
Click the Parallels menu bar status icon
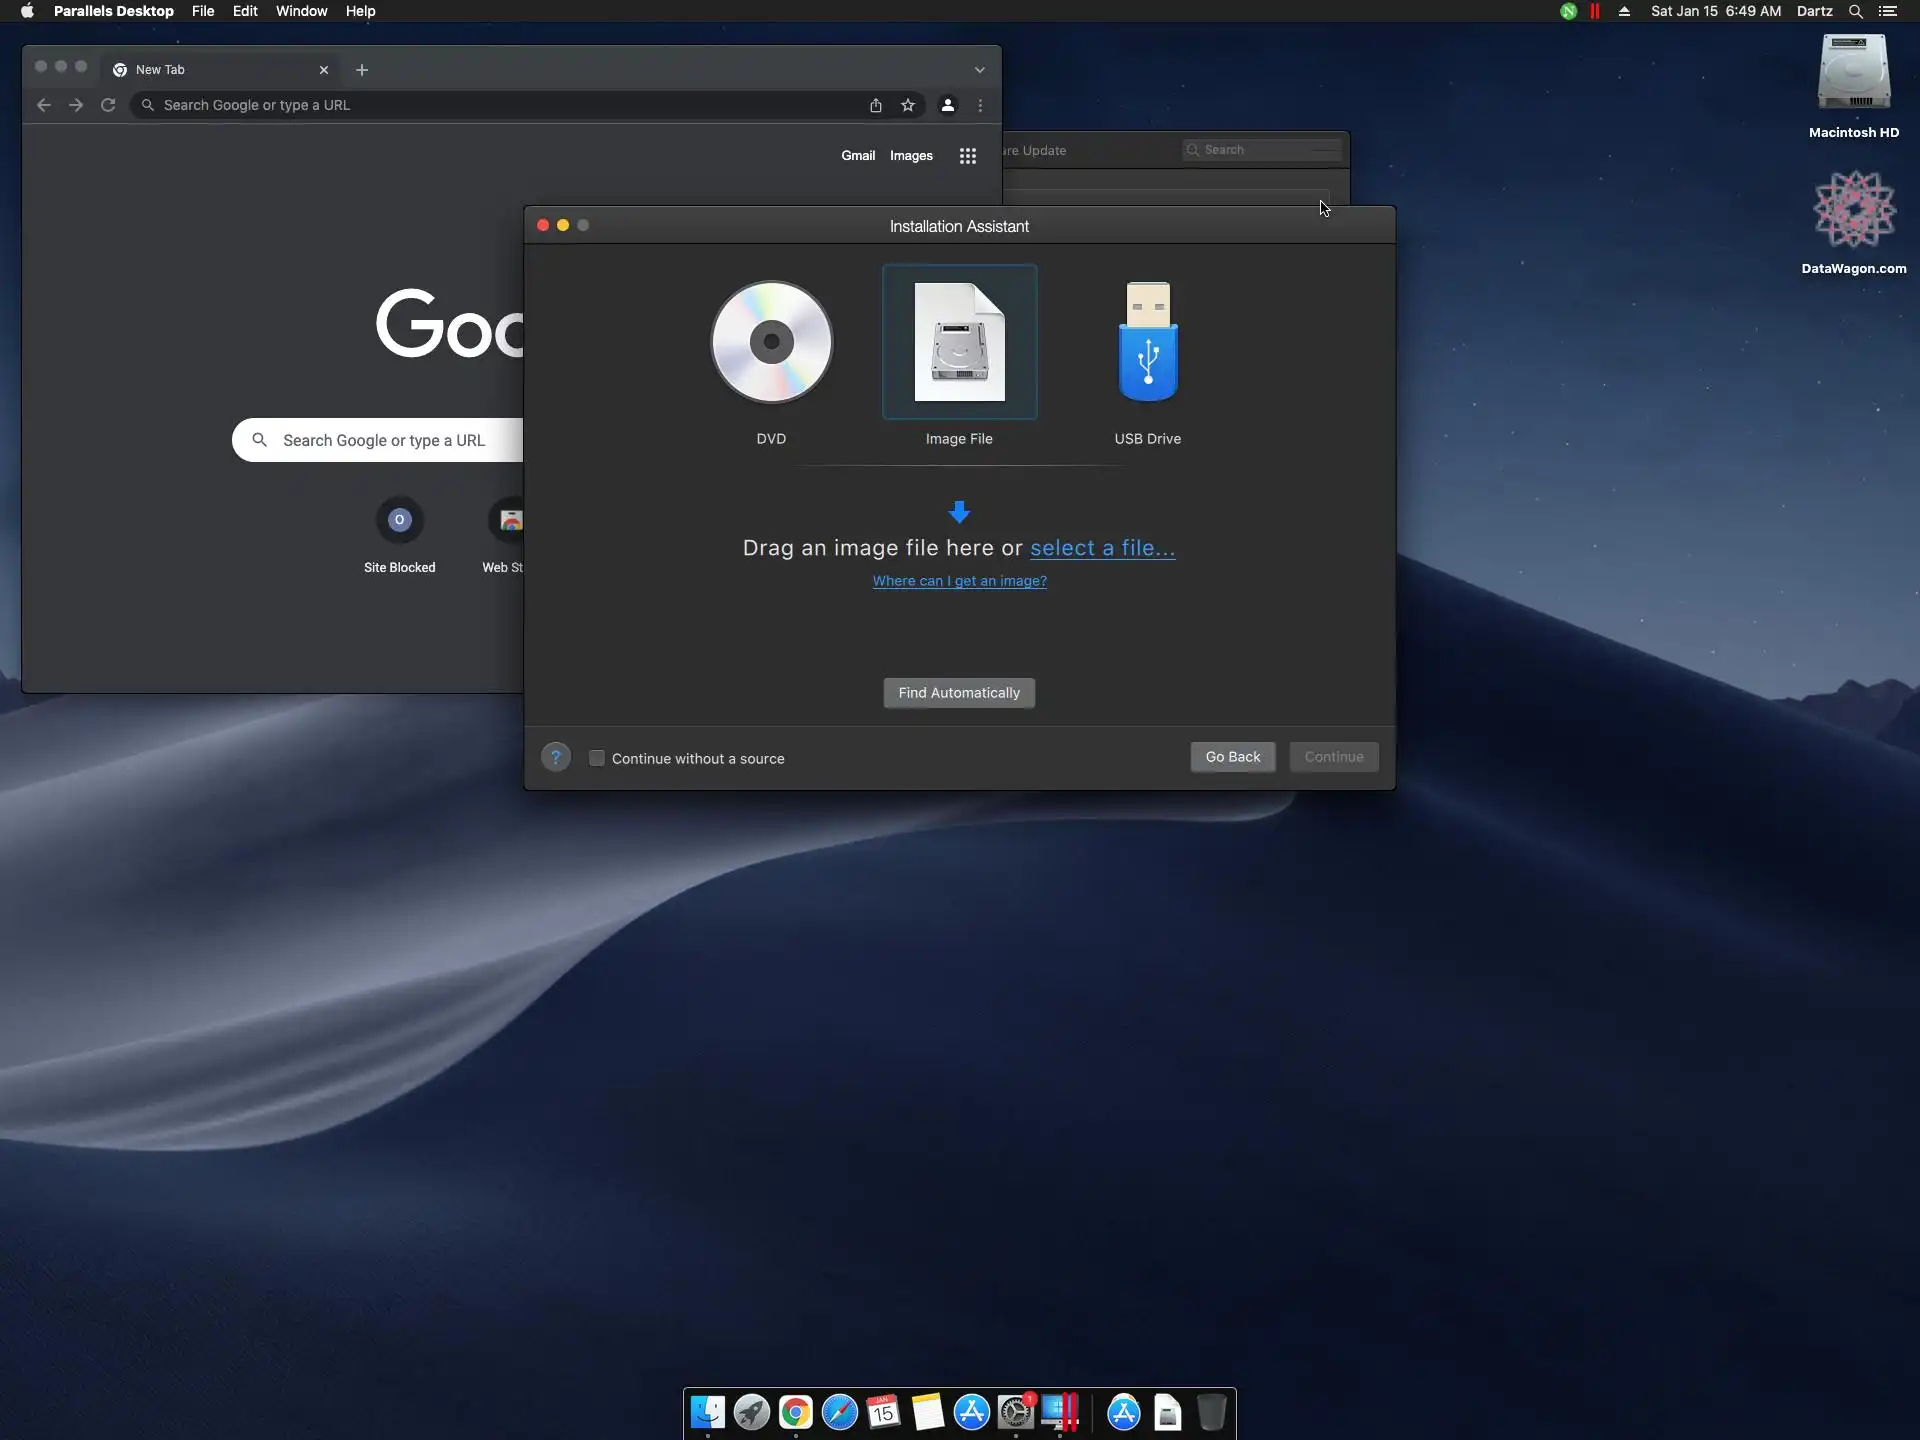click(x=1594, y=11)
